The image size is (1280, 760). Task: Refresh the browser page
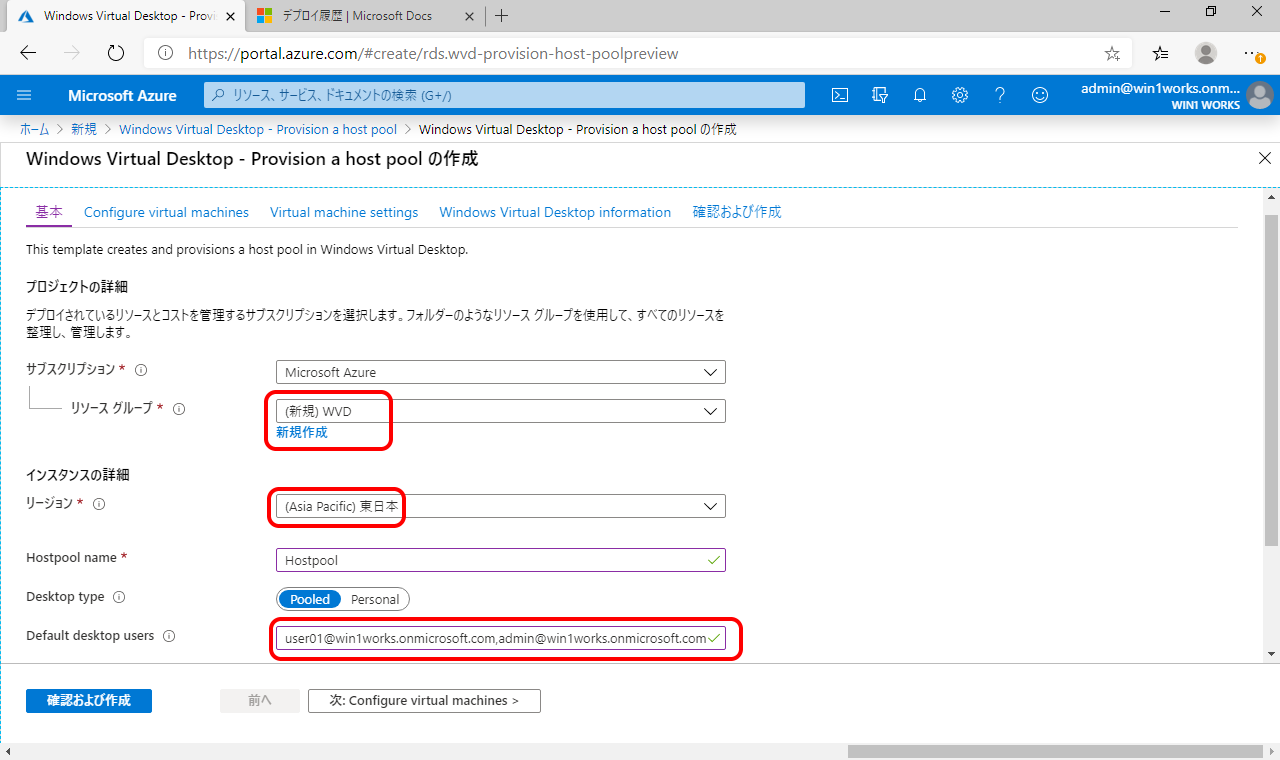115,53
